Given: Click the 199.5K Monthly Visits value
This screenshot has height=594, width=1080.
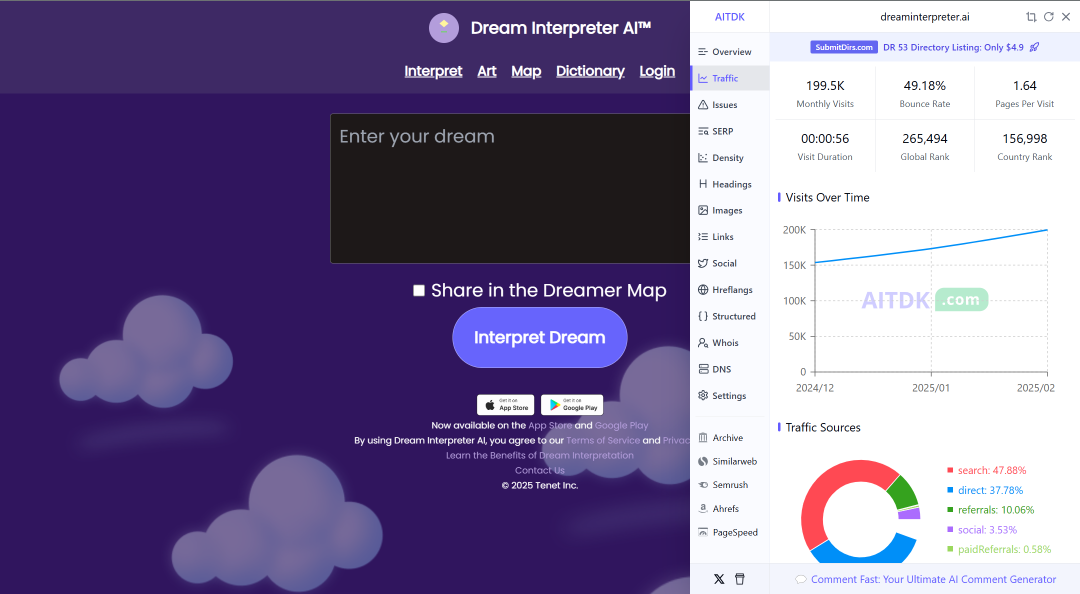Looking at the screenshot, I should [825, 85].
